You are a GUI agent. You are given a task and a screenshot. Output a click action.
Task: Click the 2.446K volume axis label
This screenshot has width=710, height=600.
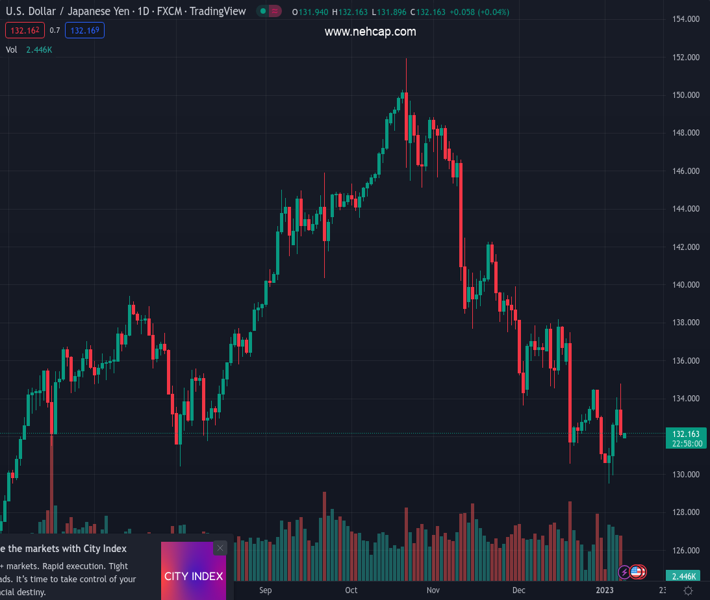(685, 576)
